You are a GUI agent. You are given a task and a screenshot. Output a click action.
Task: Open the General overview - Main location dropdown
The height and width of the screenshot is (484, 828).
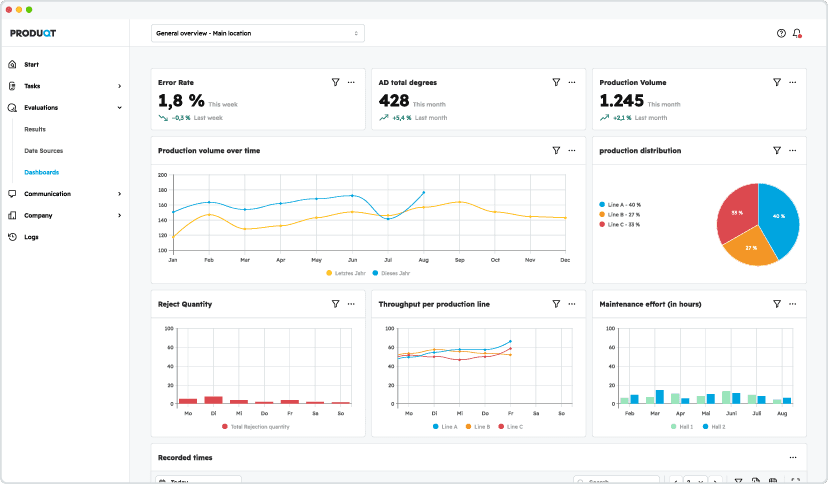(258, 33)
